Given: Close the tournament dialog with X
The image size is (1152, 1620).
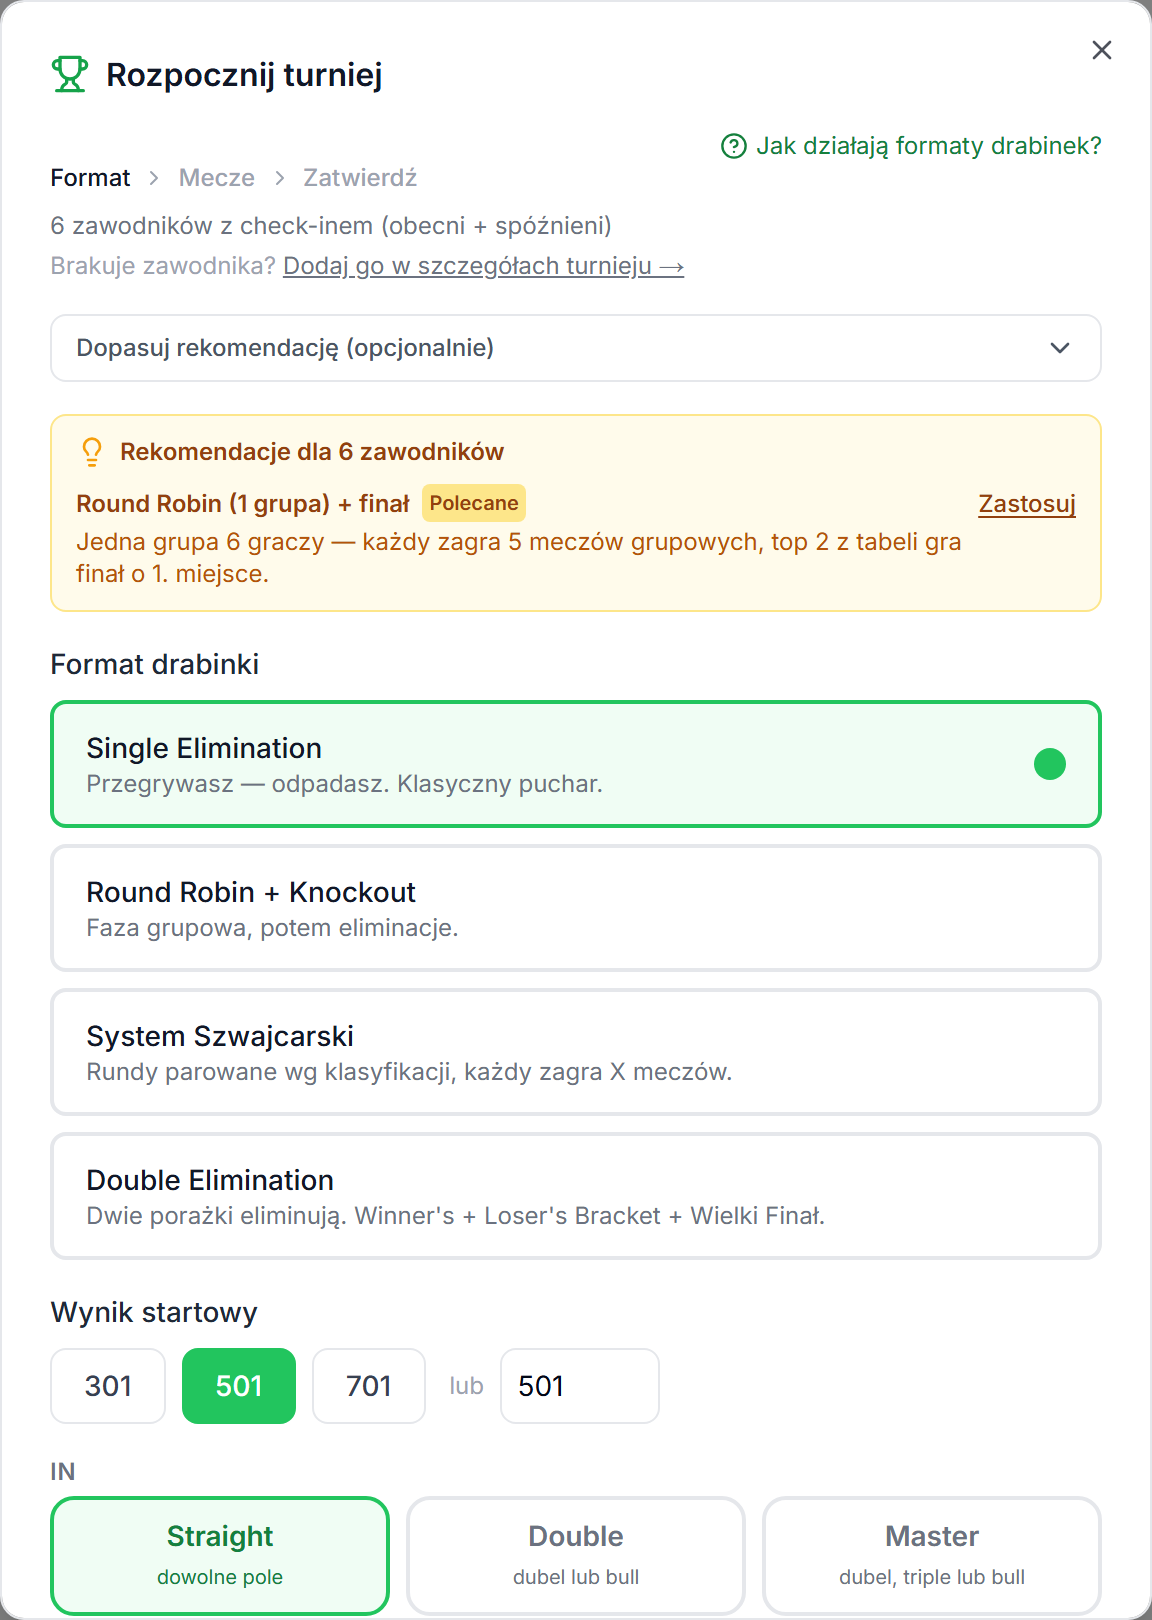Looking at the screenshot, I should point(1102,50).
